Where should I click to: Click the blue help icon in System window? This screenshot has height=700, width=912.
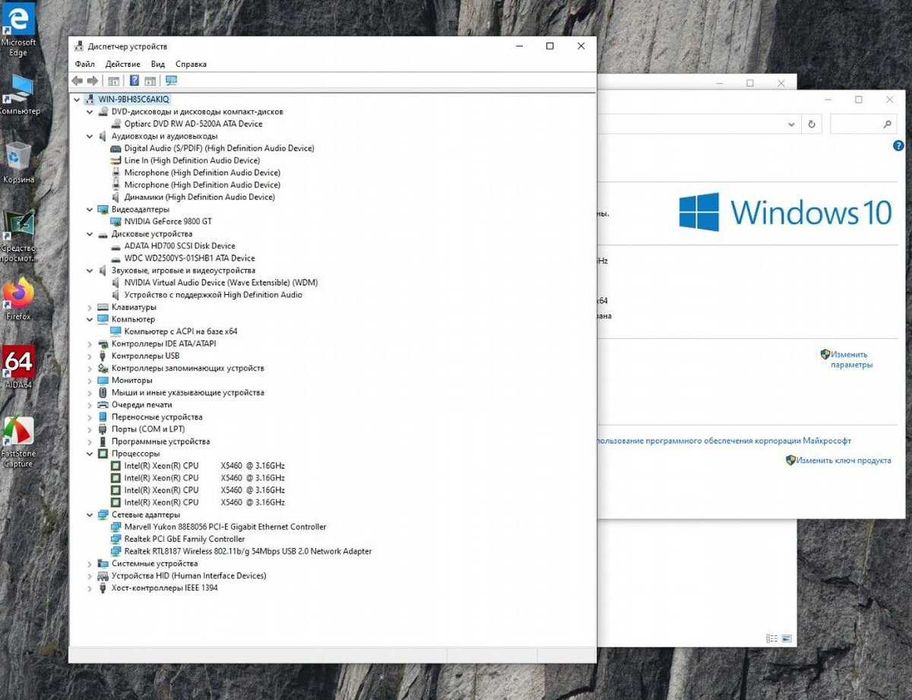coord(898,146)
